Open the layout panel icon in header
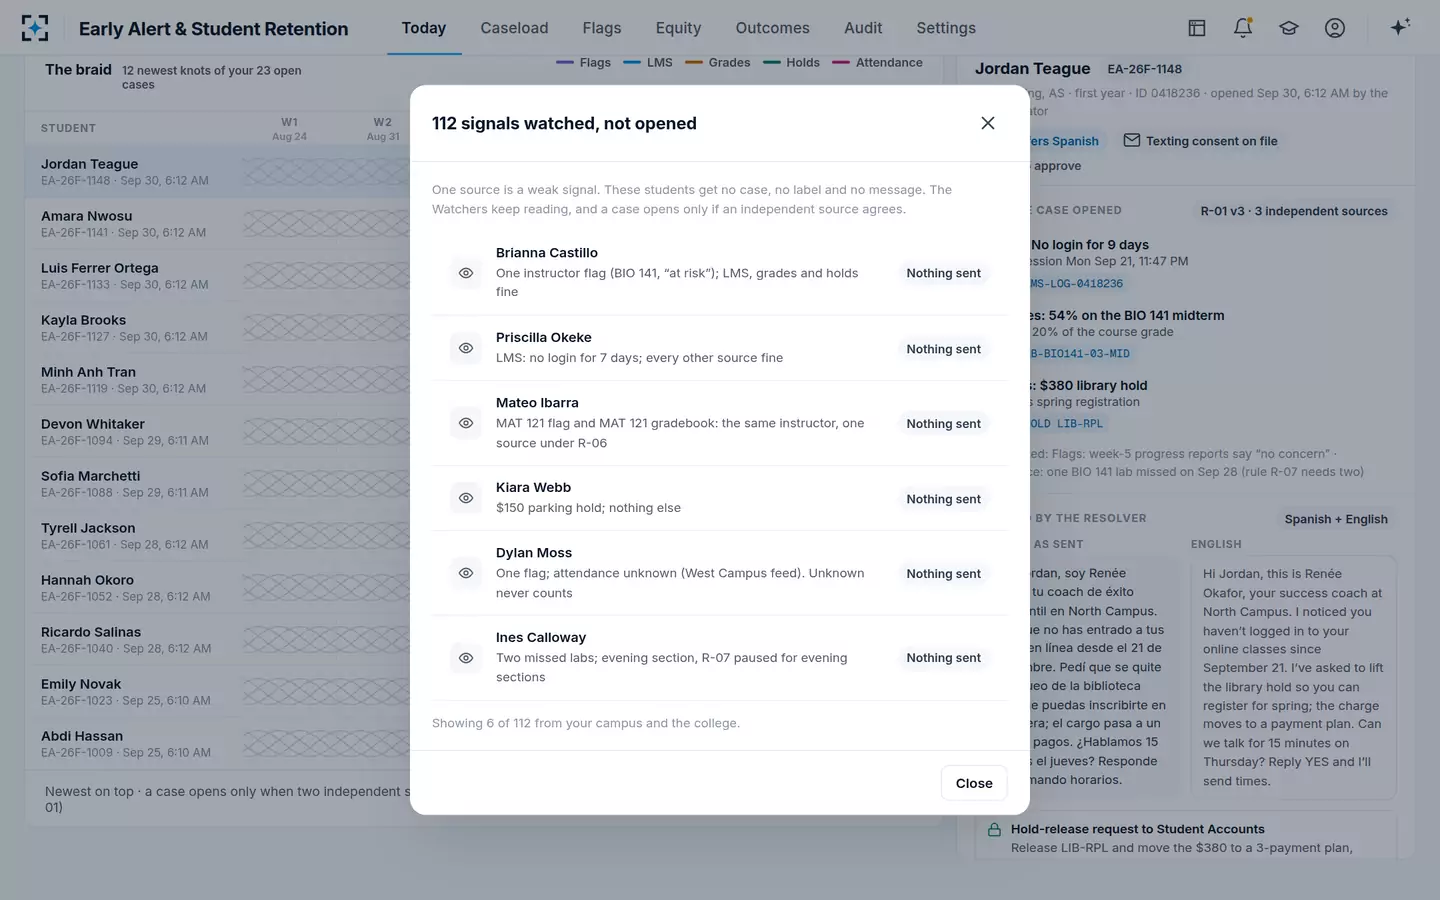Screen dimensions: 1440x900 pos(1197,28)
